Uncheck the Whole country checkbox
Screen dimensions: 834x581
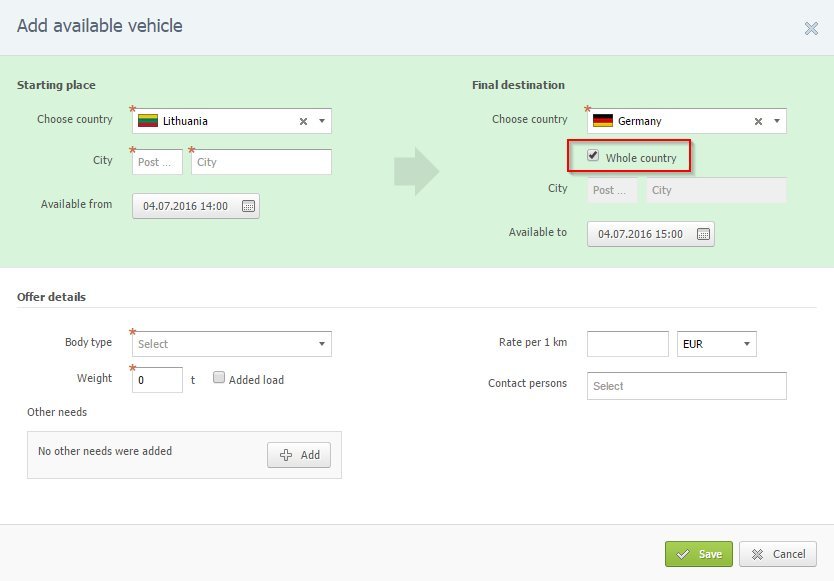594,156
